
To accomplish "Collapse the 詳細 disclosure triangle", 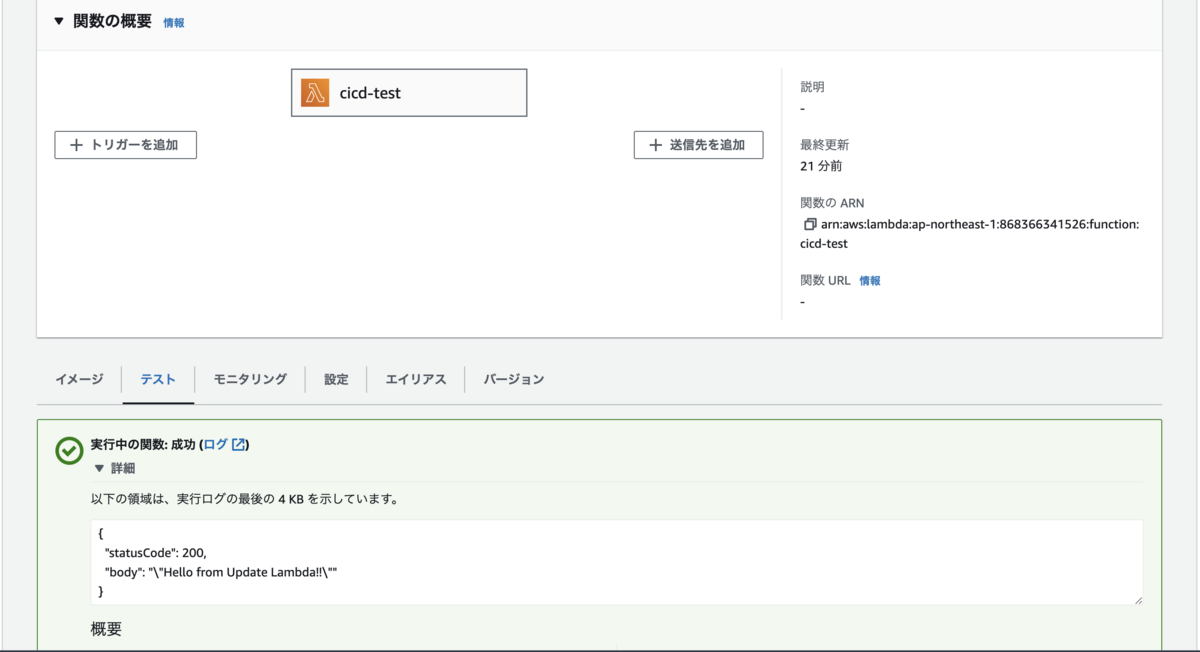I will [x=99, y=468].
